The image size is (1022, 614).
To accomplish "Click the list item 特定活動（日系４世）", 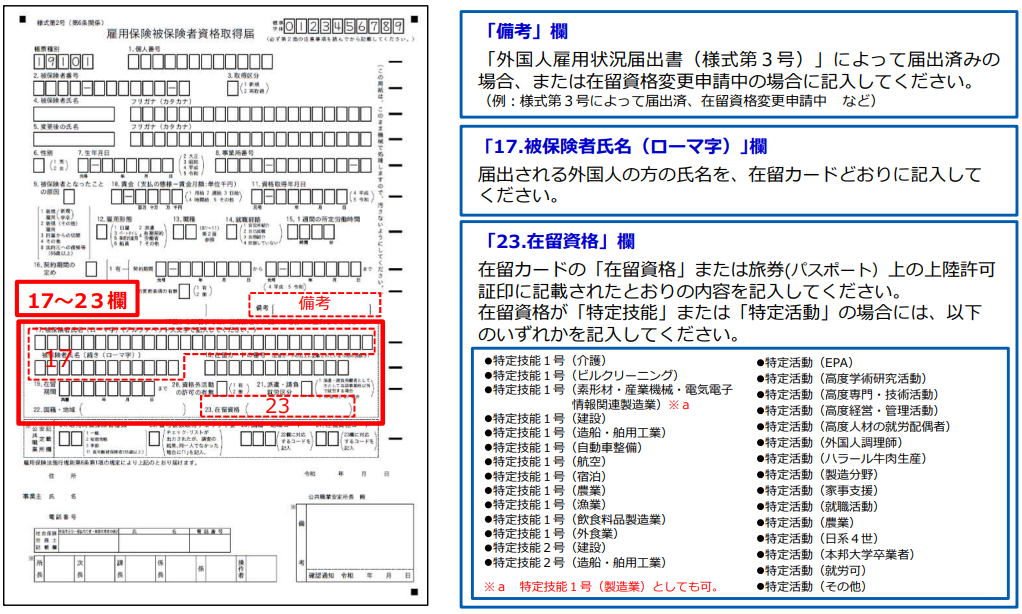I will (817, 538).
